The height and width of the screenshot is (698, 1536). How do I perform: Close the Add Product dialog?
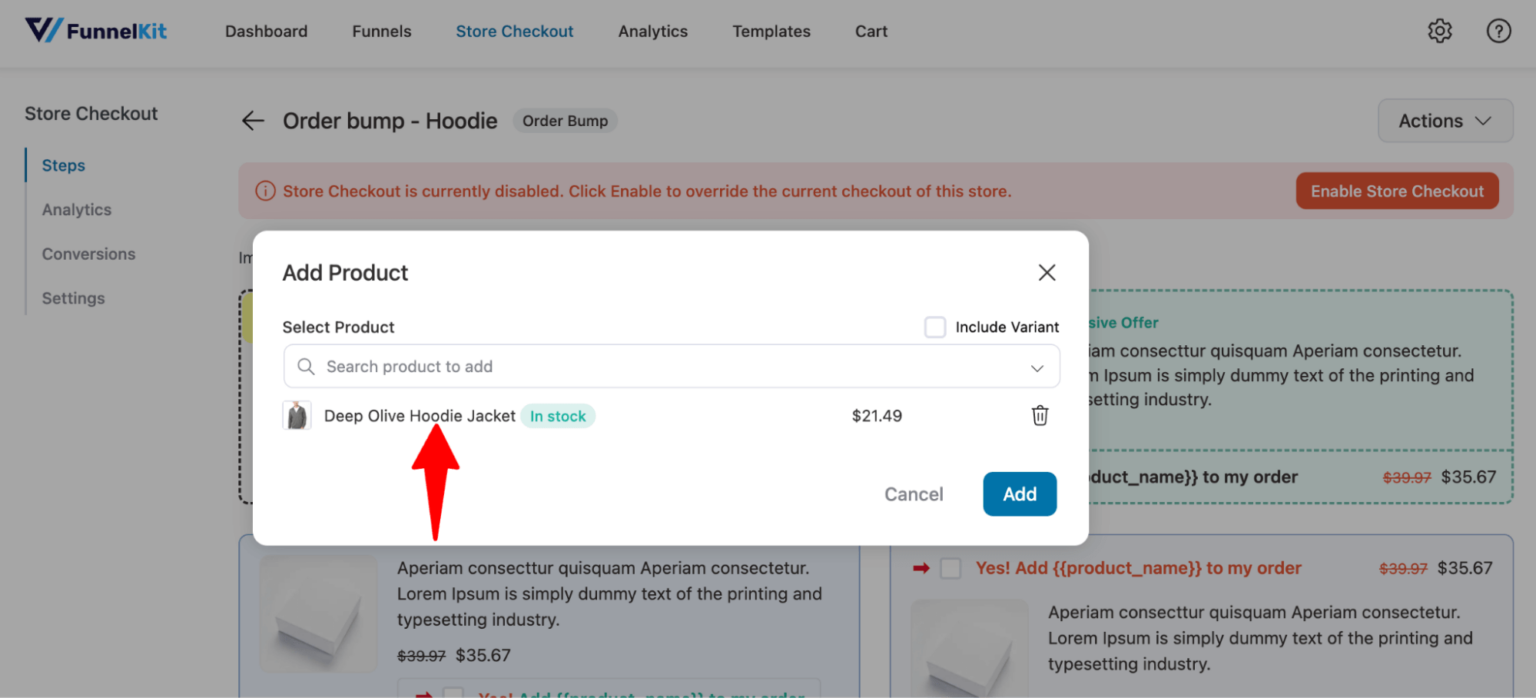[x=1047, y=272]
